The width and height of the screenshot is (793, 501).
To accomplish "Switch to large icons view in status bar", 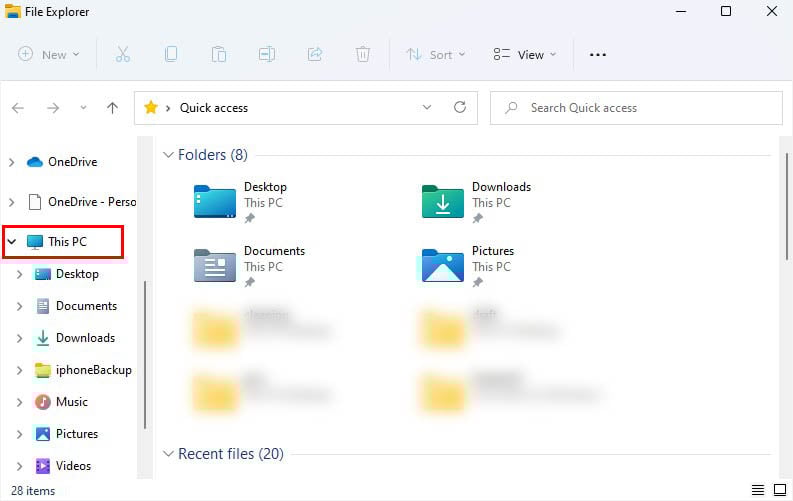I will (x=780, y=490).
